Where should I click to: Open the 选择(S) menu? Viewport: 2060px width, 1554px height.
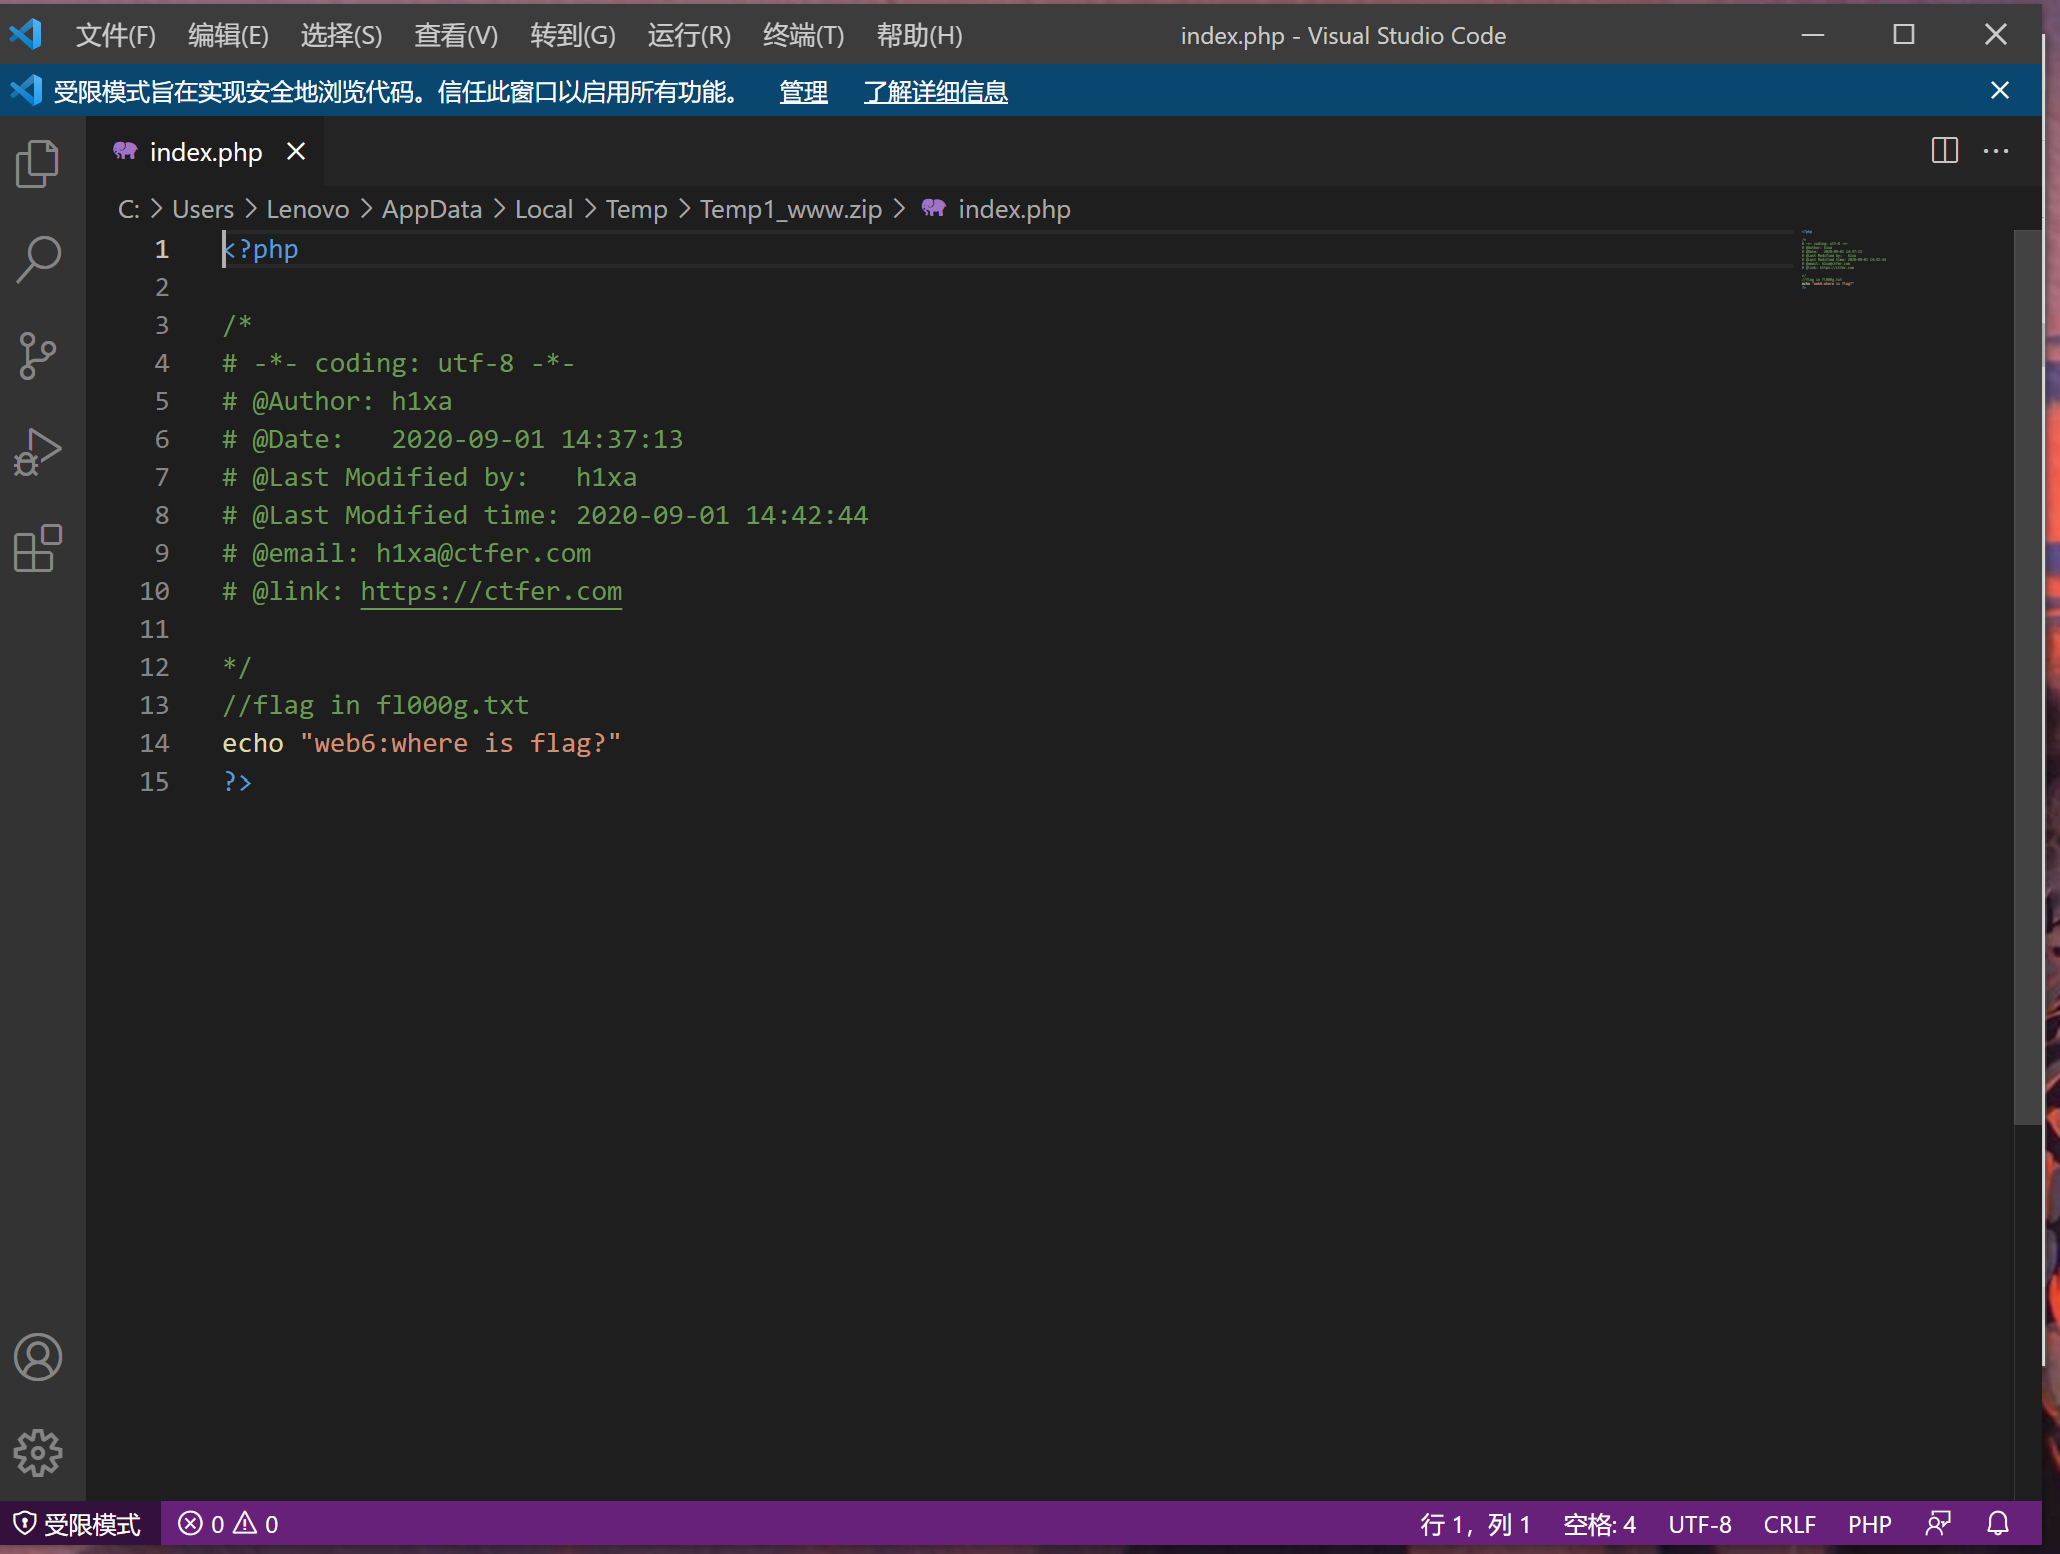click(x=341, y=36)
